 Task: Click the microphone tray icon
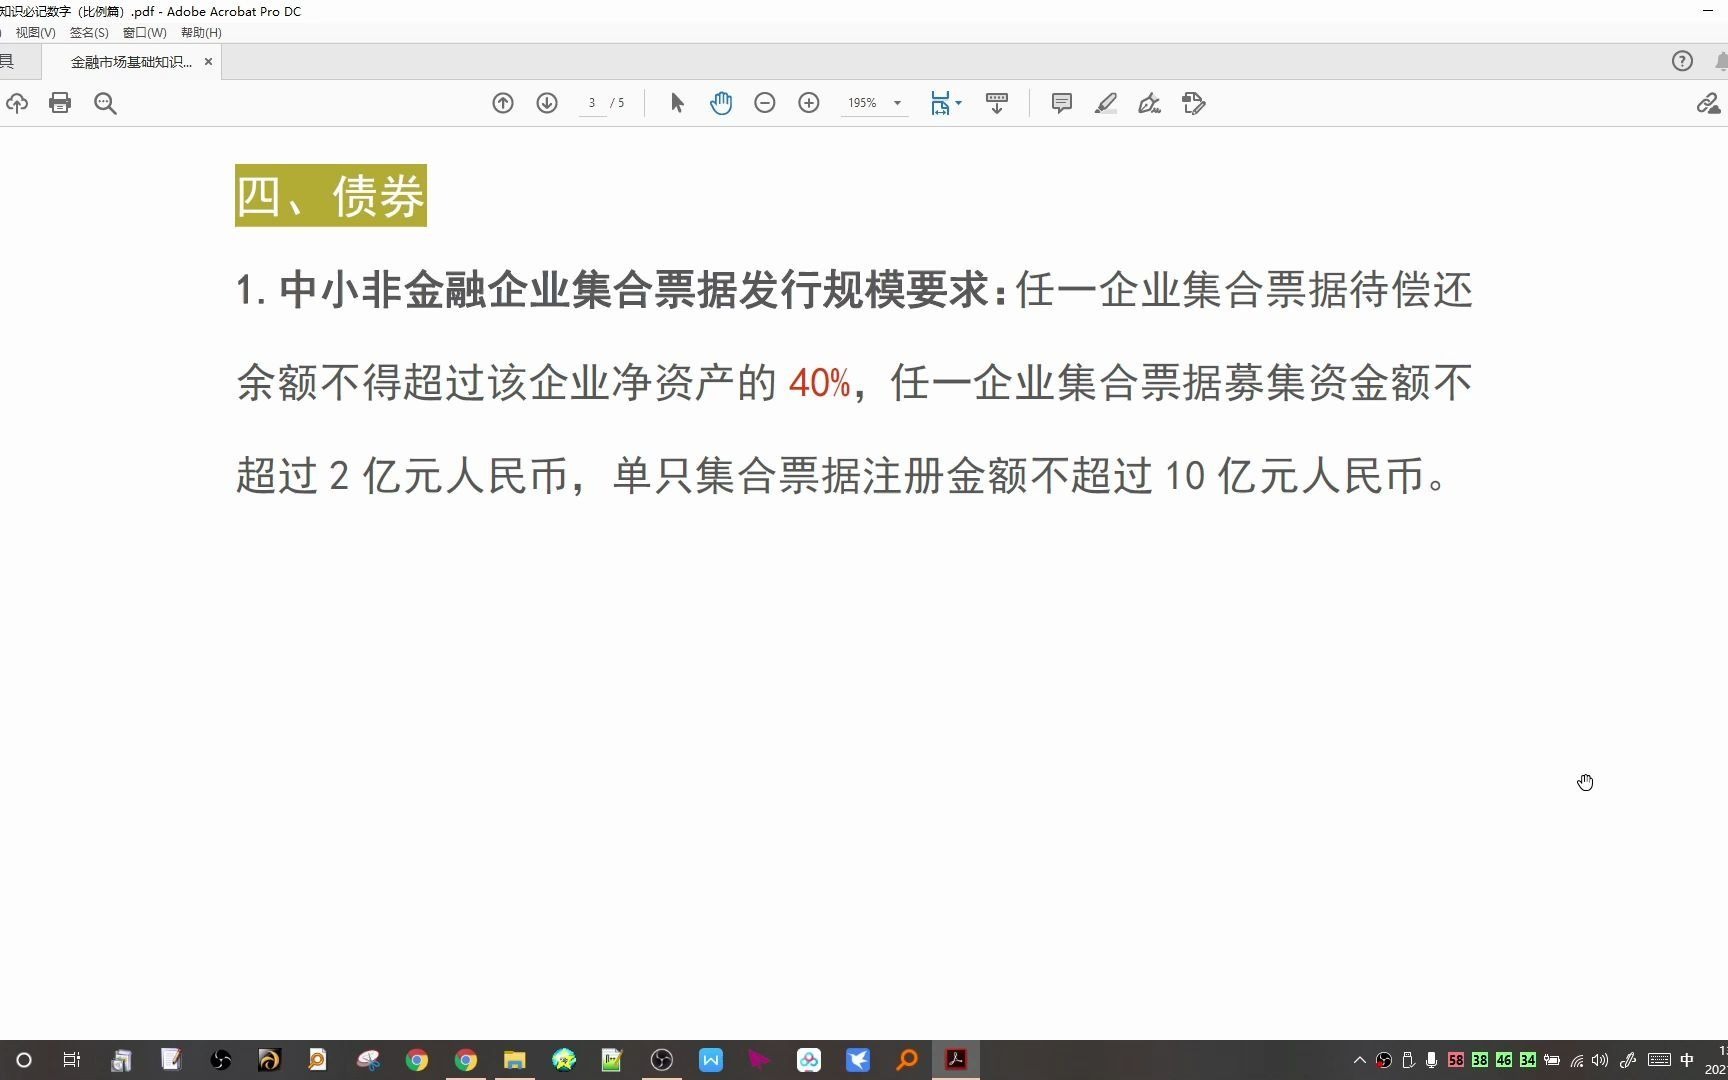(1432, 1060)
